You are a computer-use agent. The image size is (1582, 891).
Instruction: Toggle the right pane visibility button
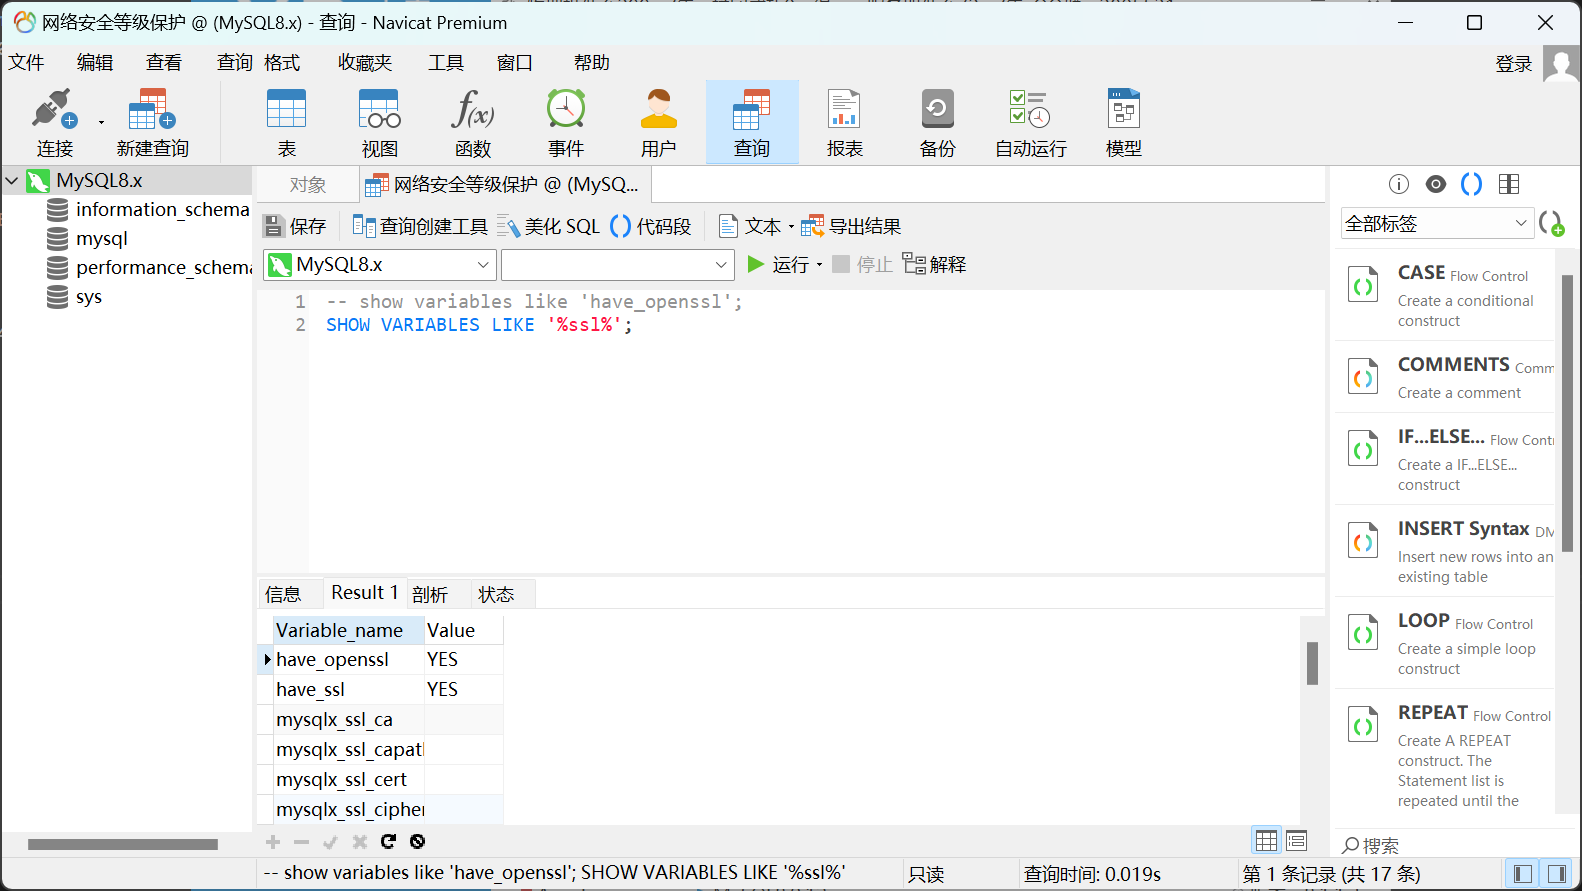pos(1556,874)
